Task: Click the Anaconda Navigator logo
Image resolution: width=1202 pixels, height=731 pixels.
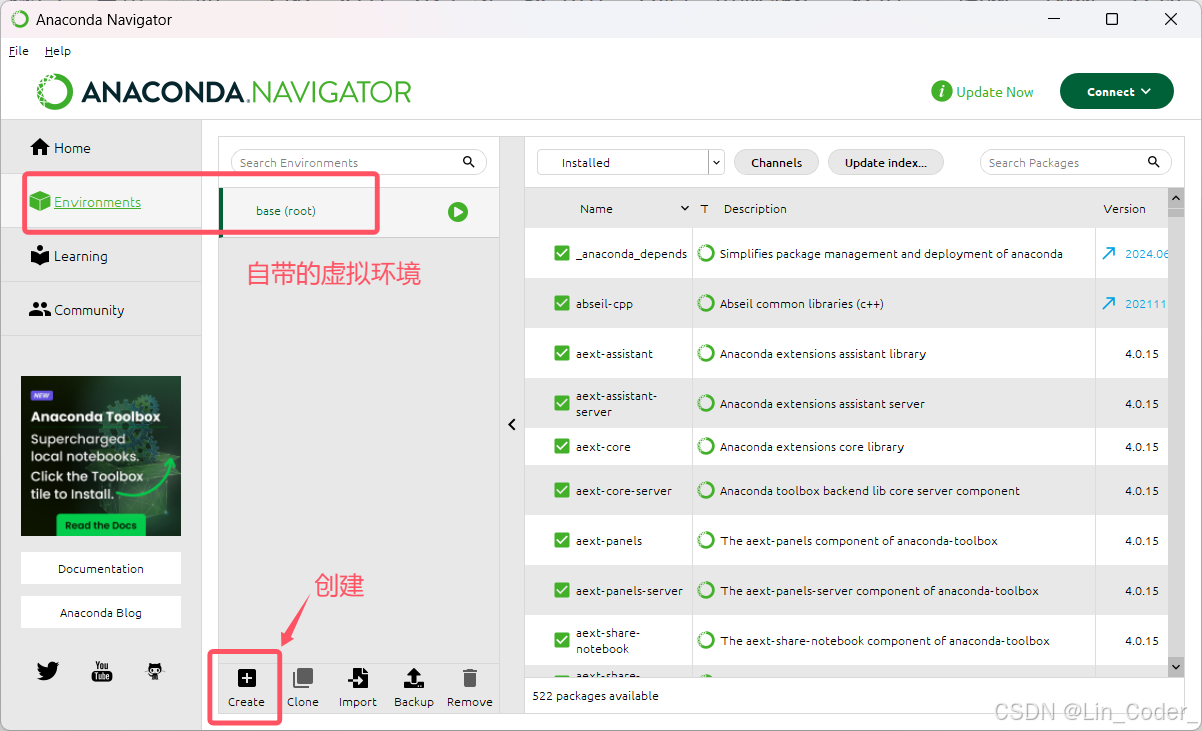Action: pyautogui.click(x=224, y=92)
